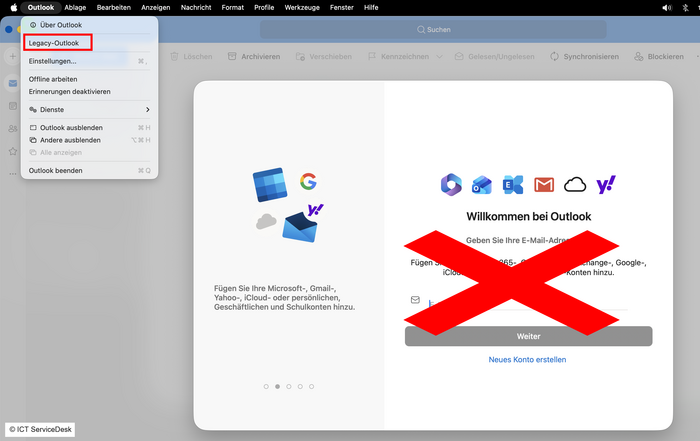The height and width of the screenshot is (441, 700).
Task: Click the toolbar overflow dots at right edge
Action: click(697, 57)
